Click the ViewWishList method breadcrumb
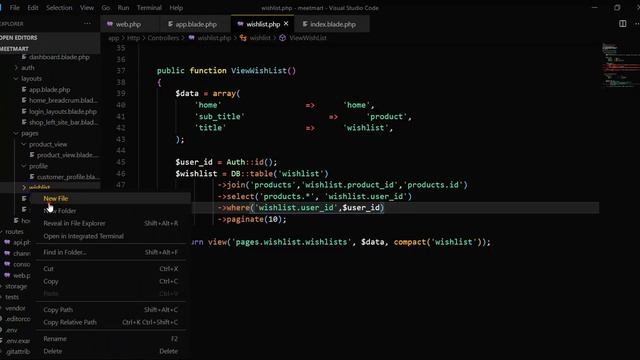Image resolution: width=640 pixels, height=360 pixels. point(308,38)
